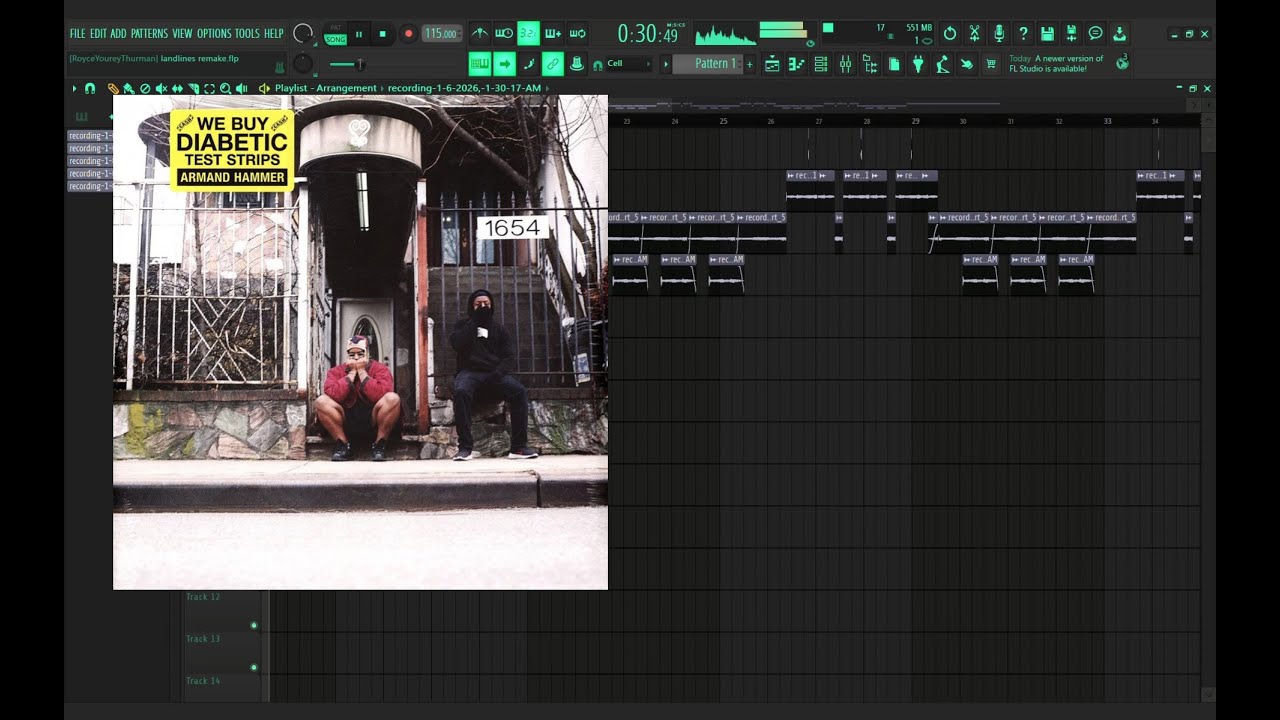
Task: Toggle typing keyboard to piano button
Action: 480,64
